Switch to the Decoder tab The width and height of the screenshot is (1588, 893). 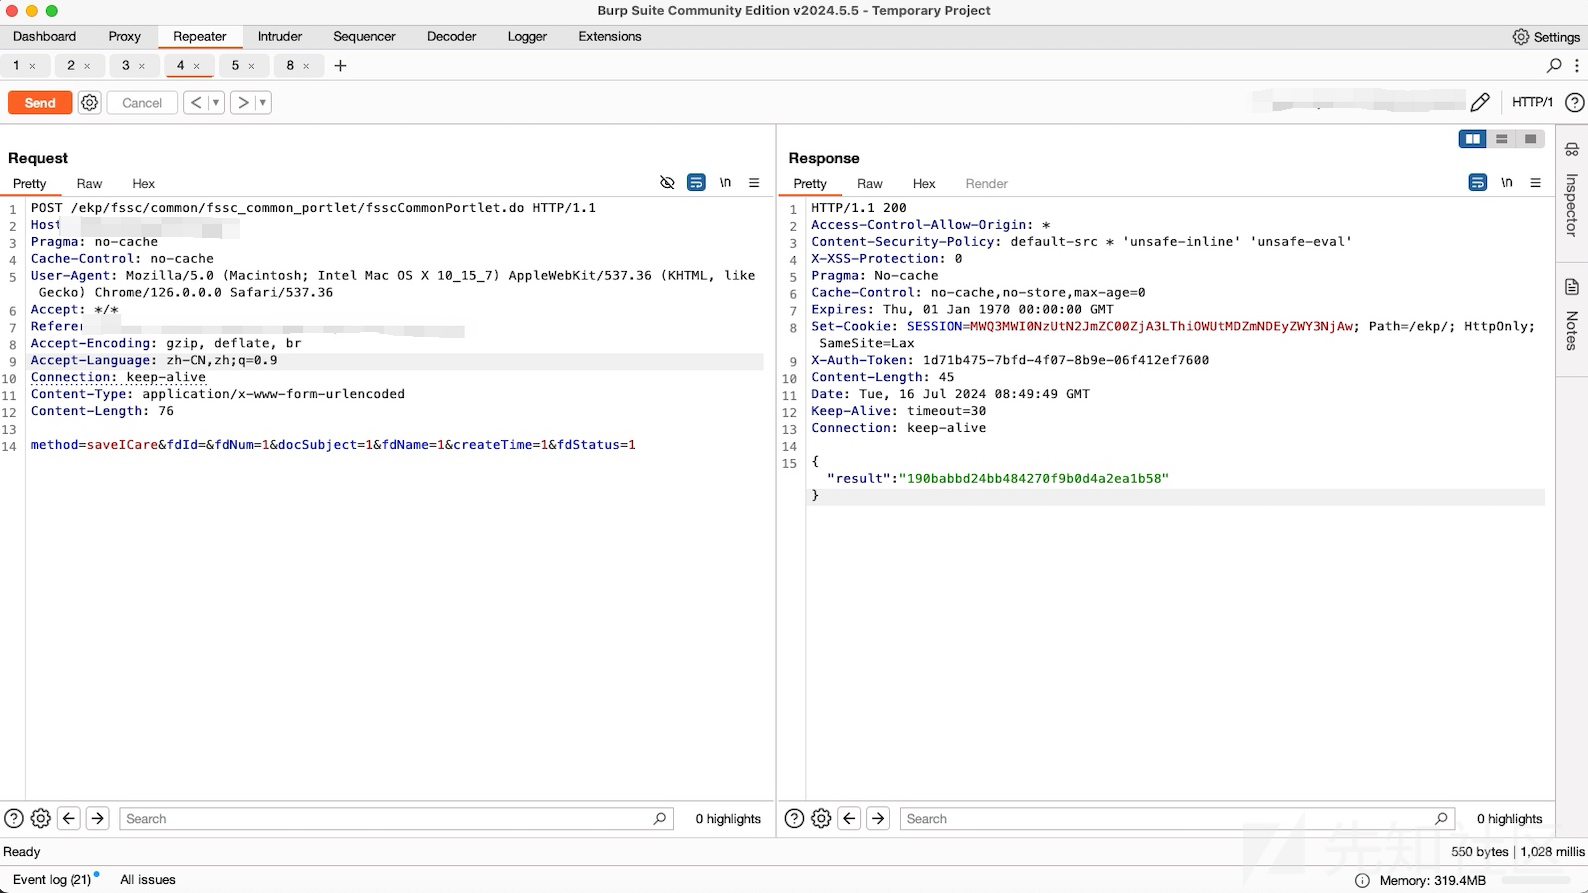[451, 36]
